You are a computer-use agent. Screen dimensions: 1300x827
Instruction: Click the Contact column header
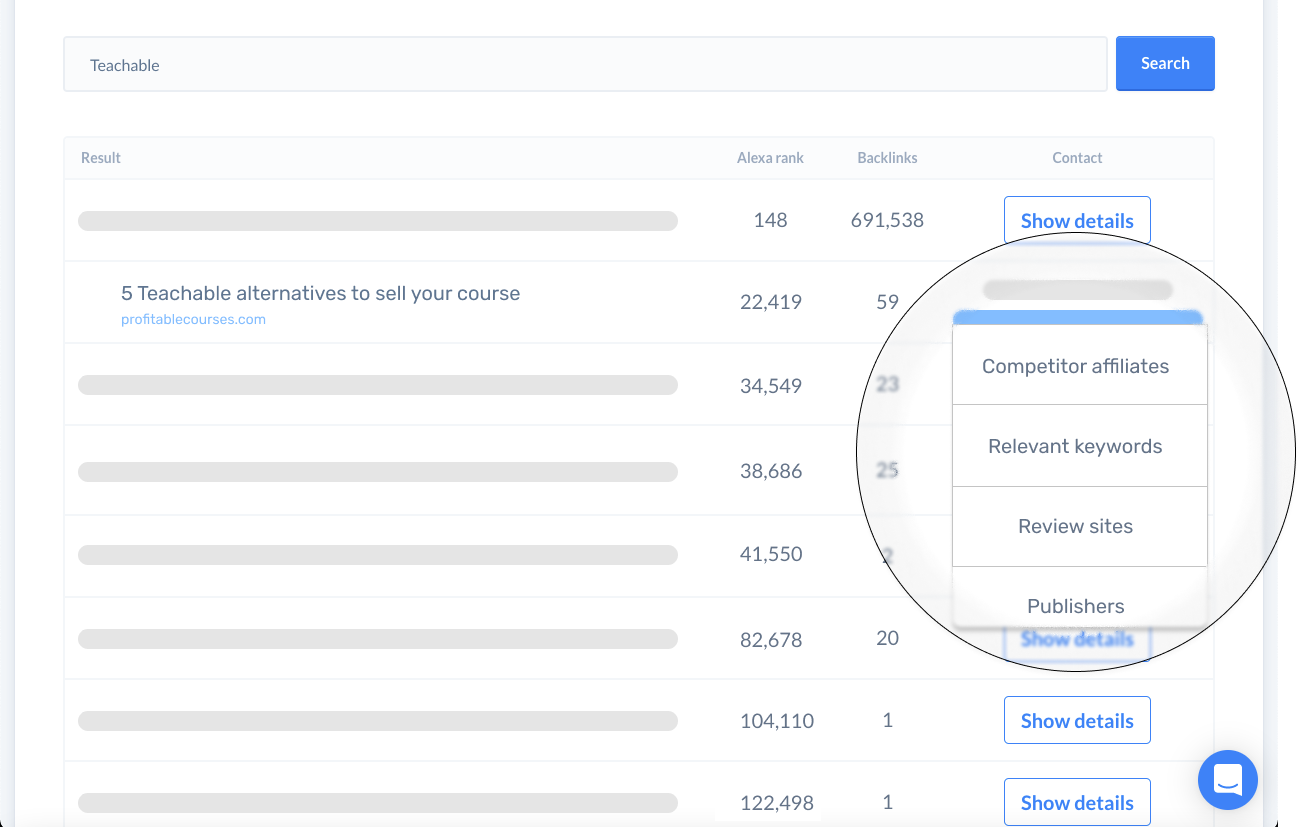[1077, 157]
